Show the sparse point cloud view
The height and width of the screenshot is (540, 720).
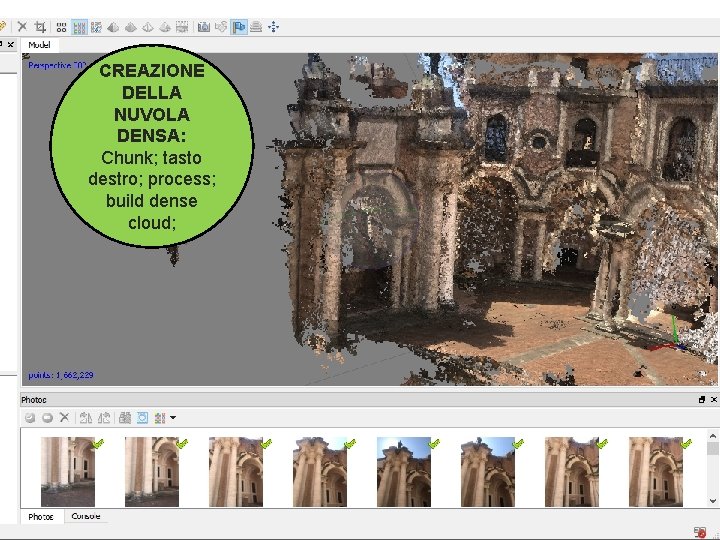pyautogui.click(x=62, y=27)
